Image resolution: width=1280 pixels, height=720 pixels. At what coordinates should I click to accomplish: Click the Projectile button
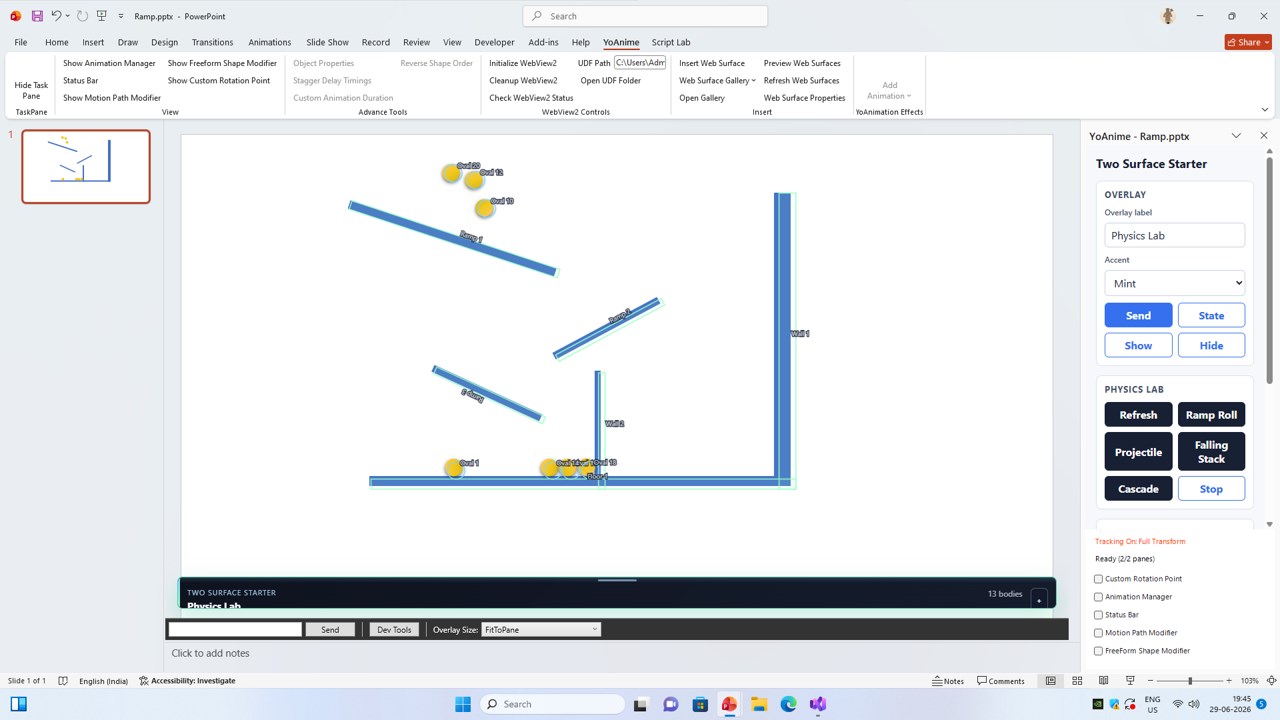coord(1138,452)
